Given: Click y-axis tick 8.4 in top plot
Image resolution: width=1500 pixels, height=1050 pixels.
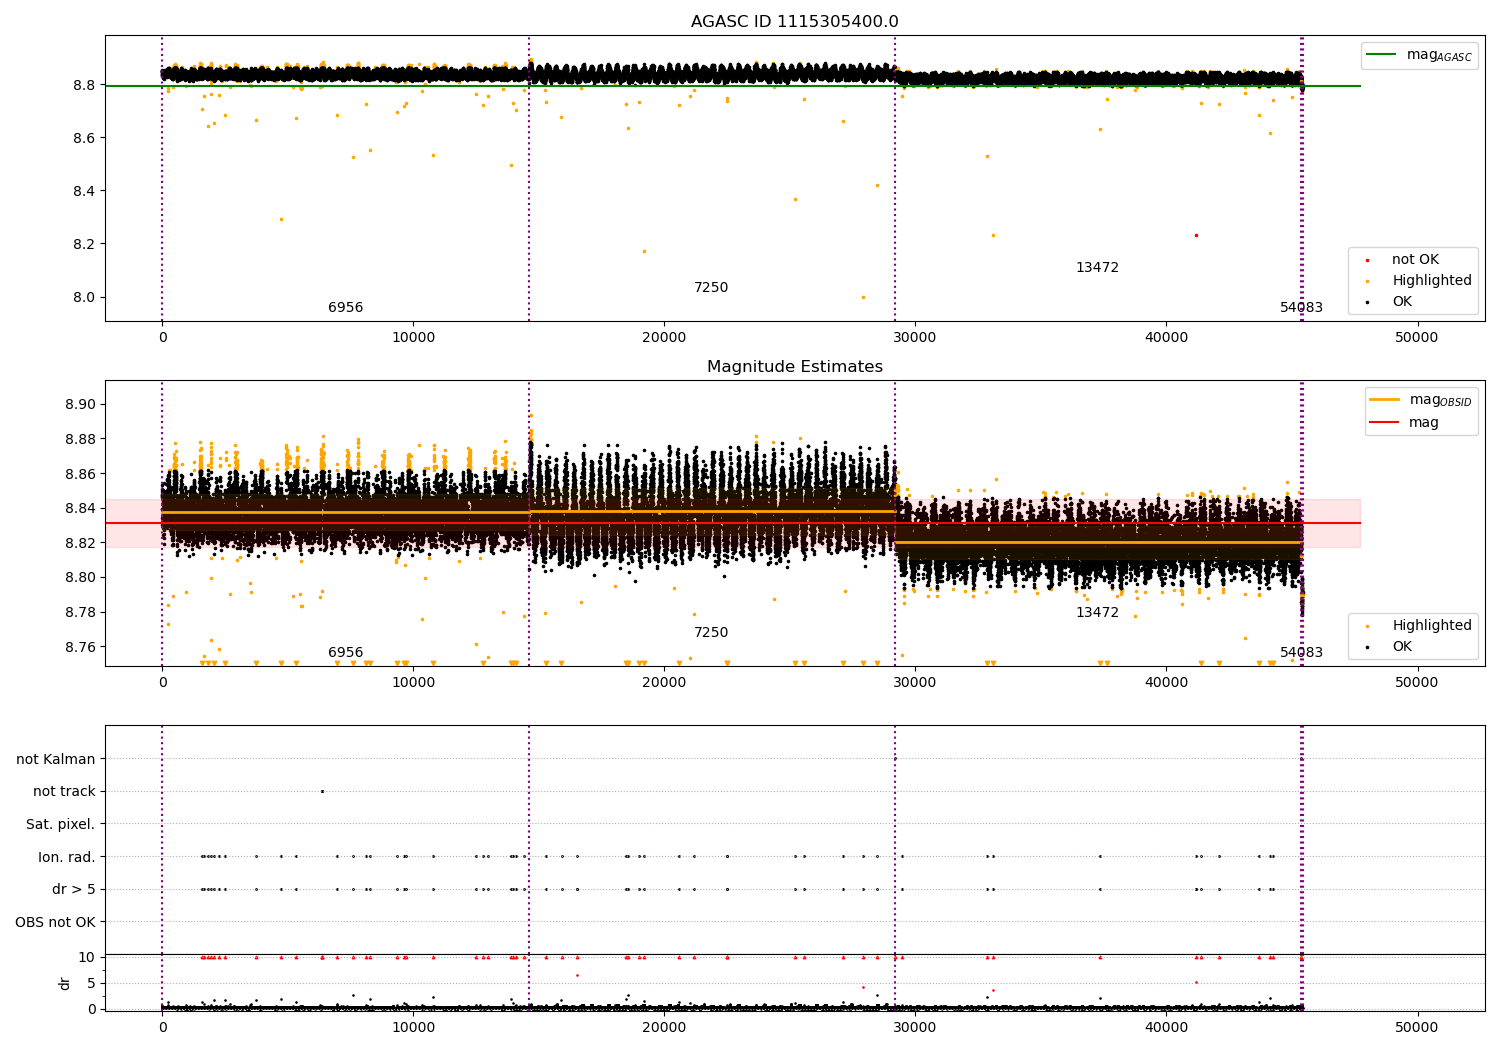Looking at the screenshot, I should point(85,191).
